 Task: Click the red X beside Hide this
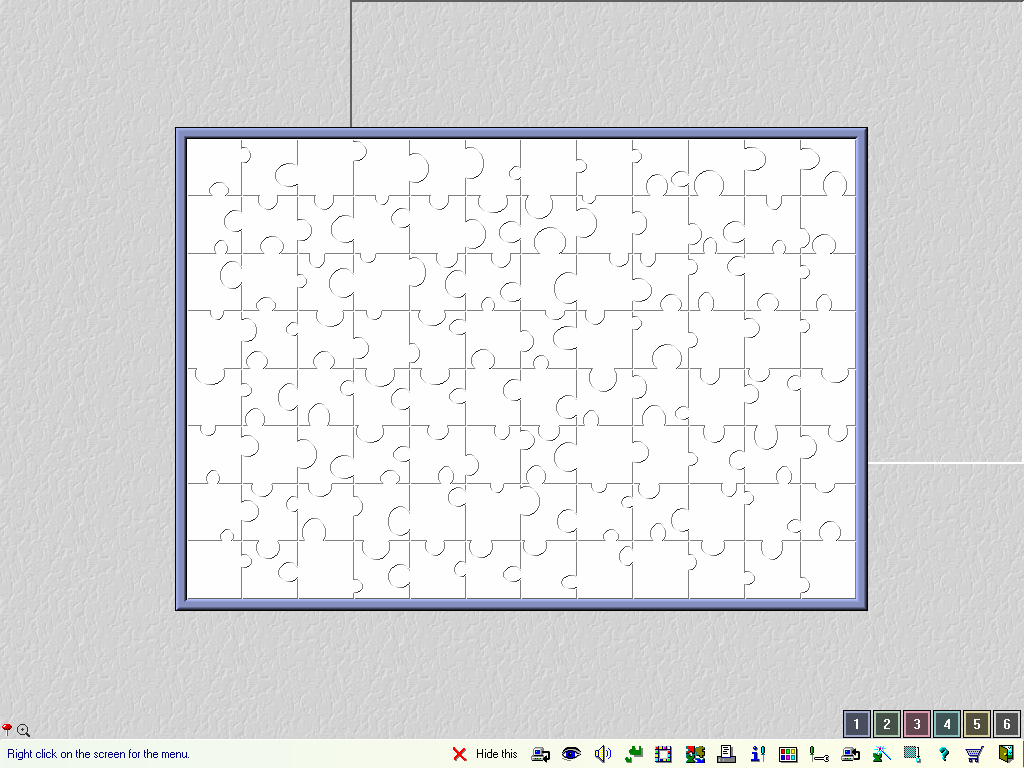pyautogui.click(x=460, y=754)
